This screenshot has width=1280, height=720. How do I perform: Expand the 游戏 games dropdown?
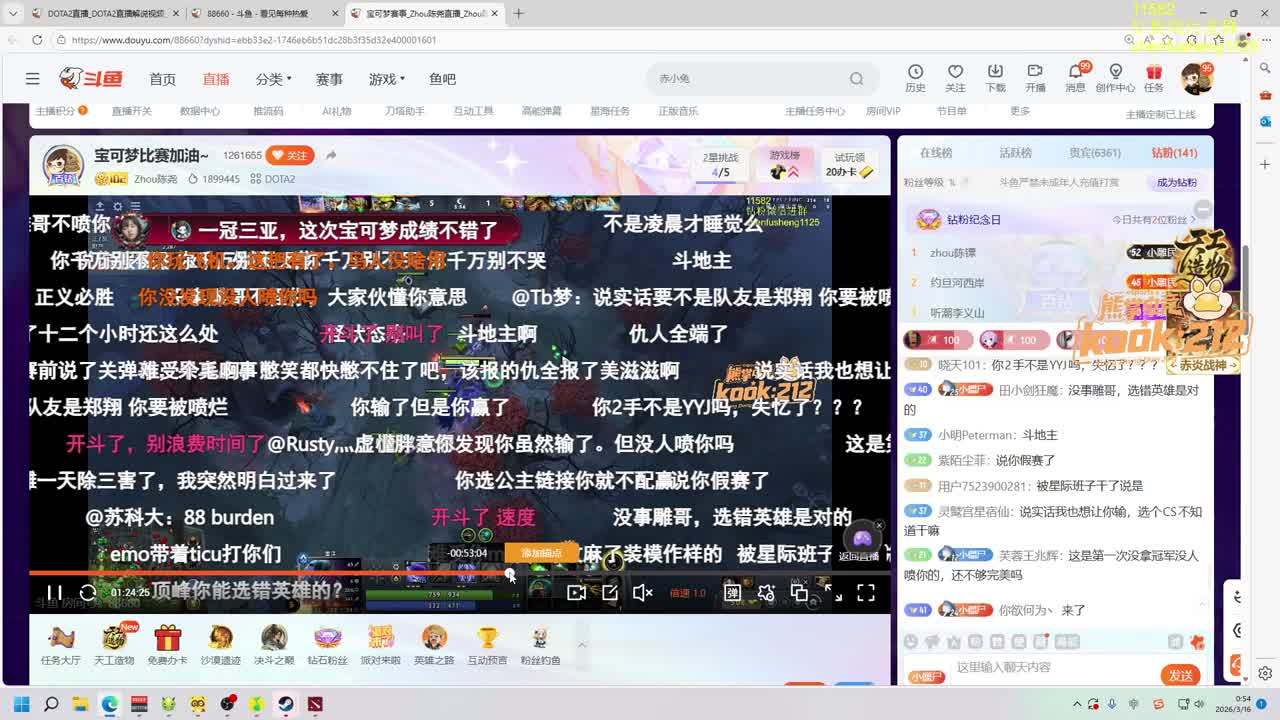pos(386,79)
